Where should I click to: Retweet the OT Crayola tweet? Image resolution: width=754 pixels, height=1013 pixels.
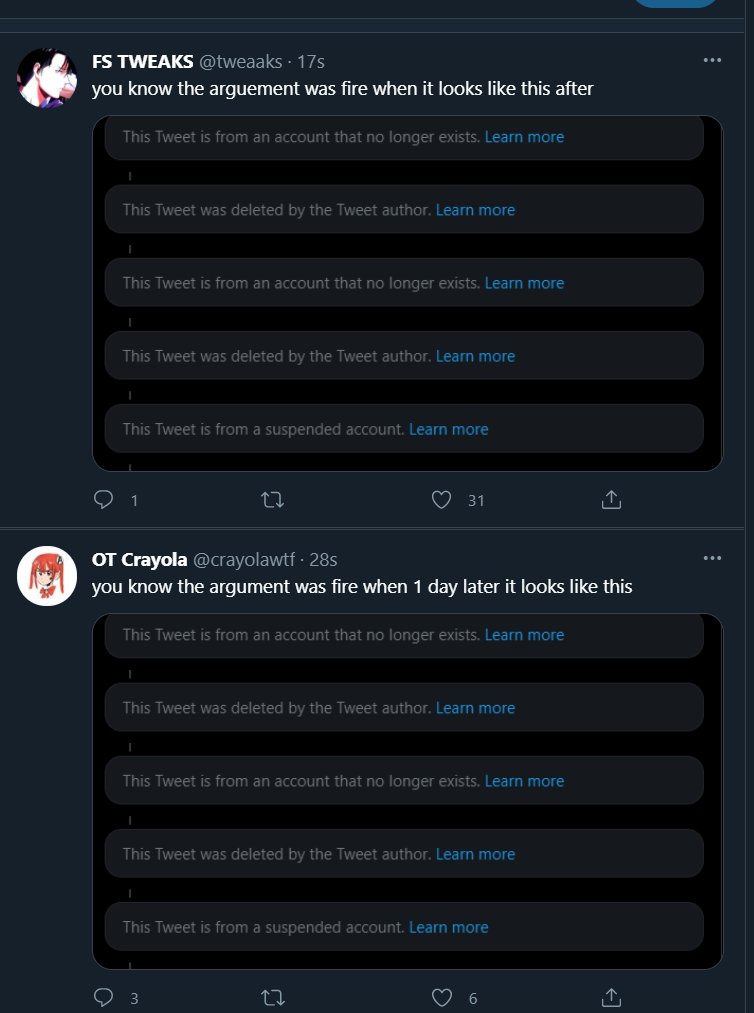(271, 997)
